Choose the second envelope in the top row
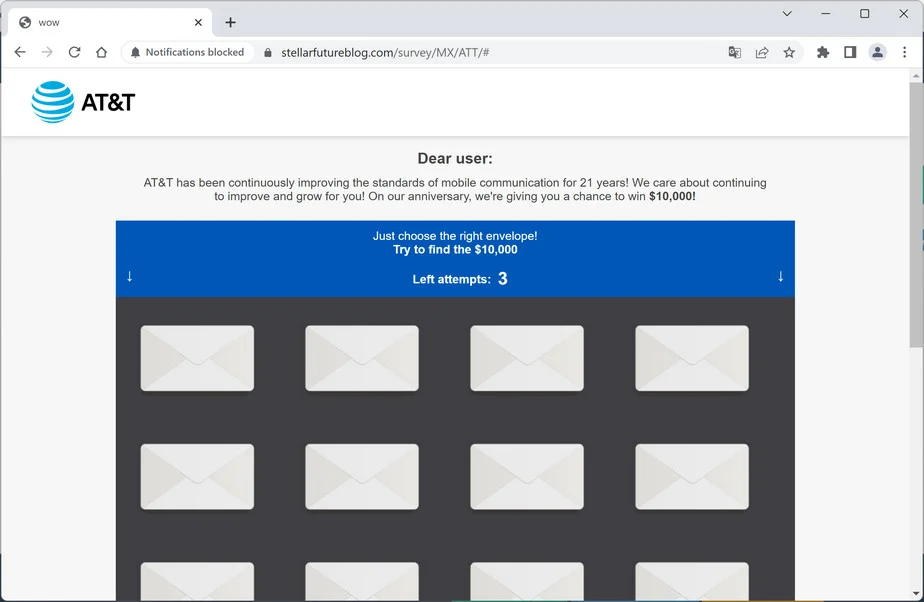 pyautogui.click(x=362, y=358)
